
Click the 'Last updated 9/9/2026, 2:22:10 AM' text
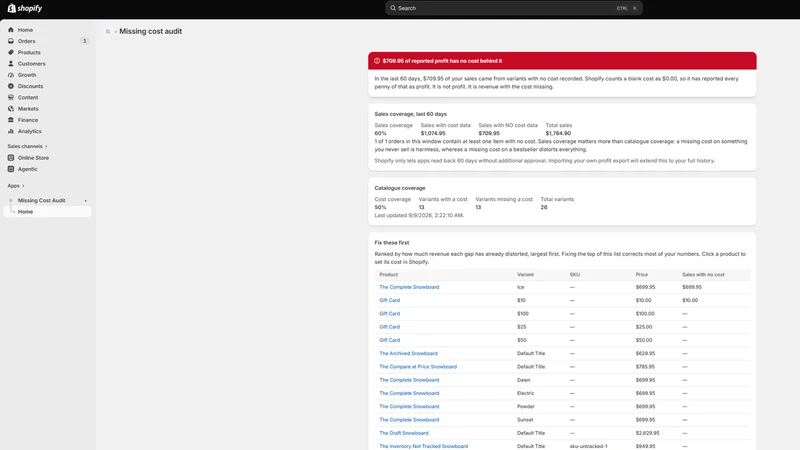click(x=419, y=215)
